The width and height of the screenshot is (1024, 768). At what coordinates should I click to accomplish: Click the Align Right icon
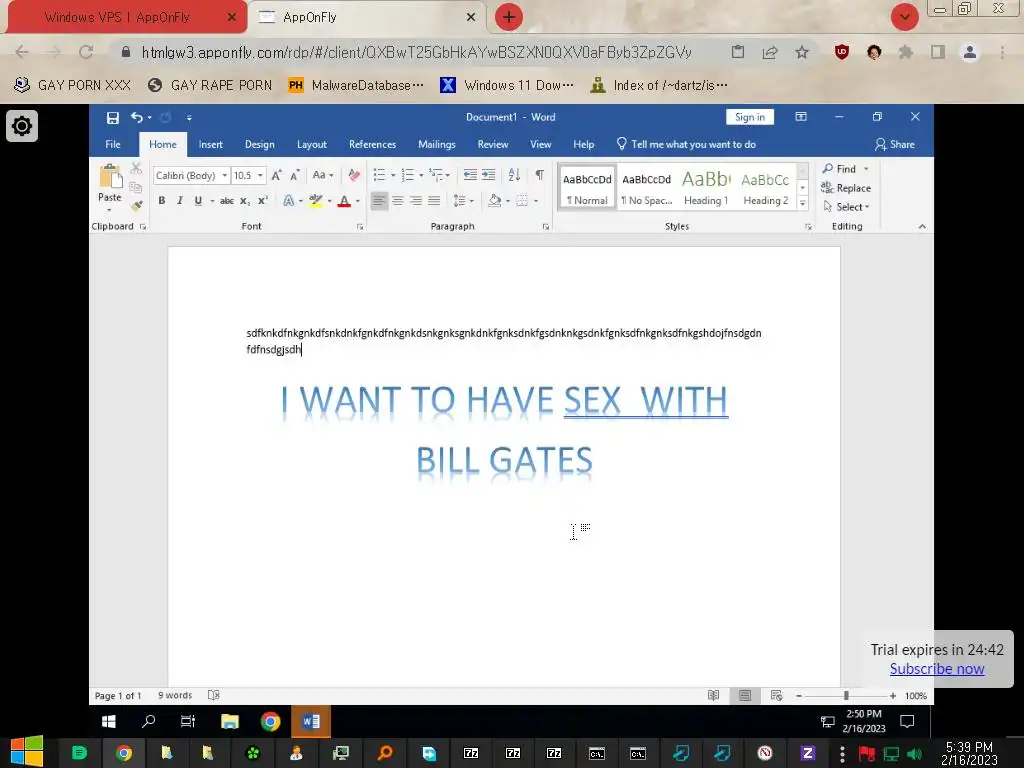tap(416, 200)
